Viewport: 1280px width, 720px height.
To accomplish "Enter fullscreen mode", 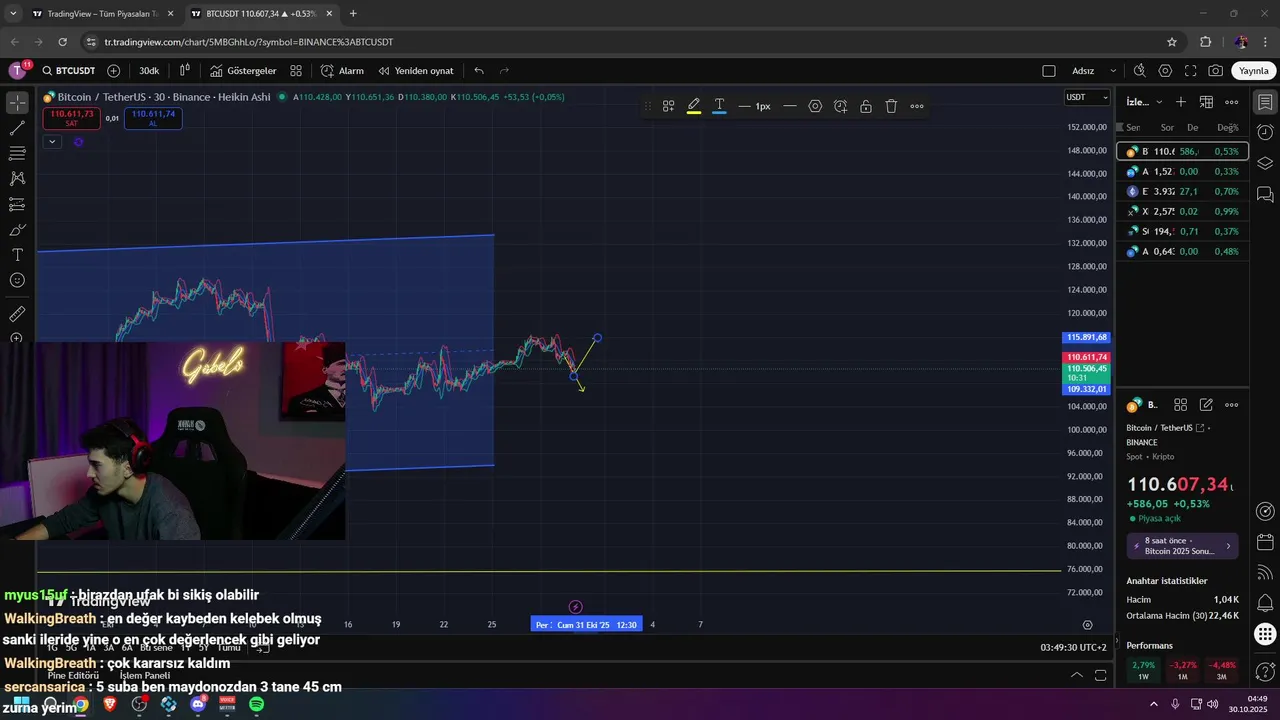I will coord(1190,71).
